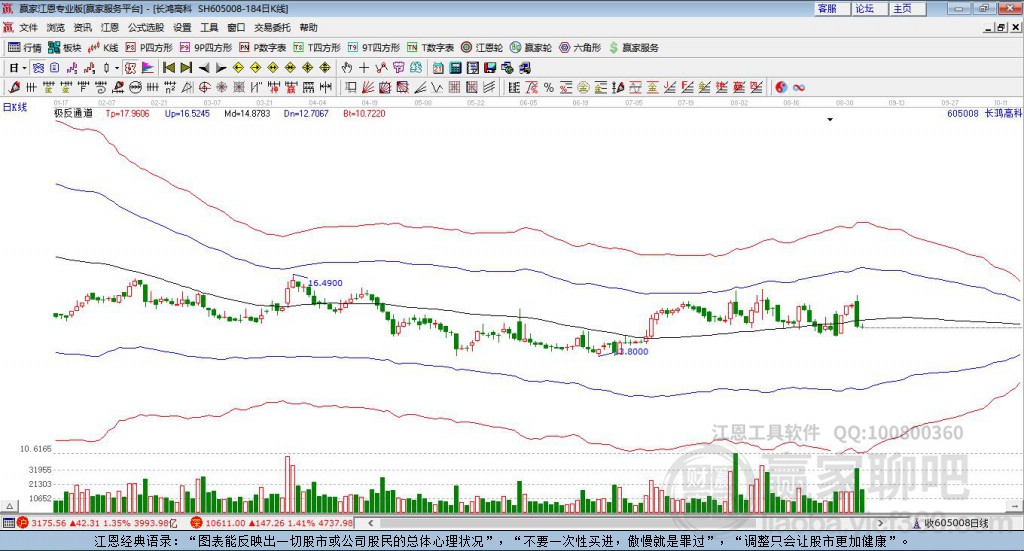This screenshot has height=551, width=1024.
Task: Switch to K线 chart view
Action: coord(103,48)
